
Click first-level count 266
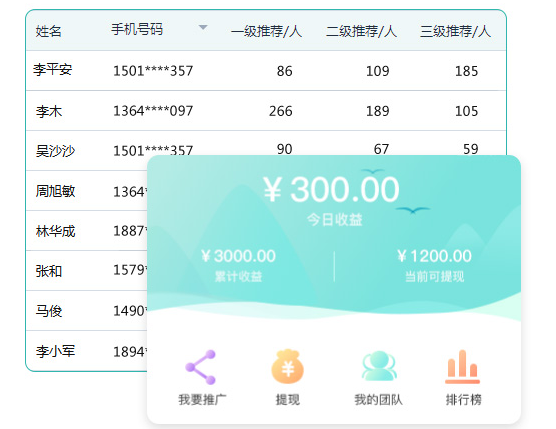click(x=280, y=111)
